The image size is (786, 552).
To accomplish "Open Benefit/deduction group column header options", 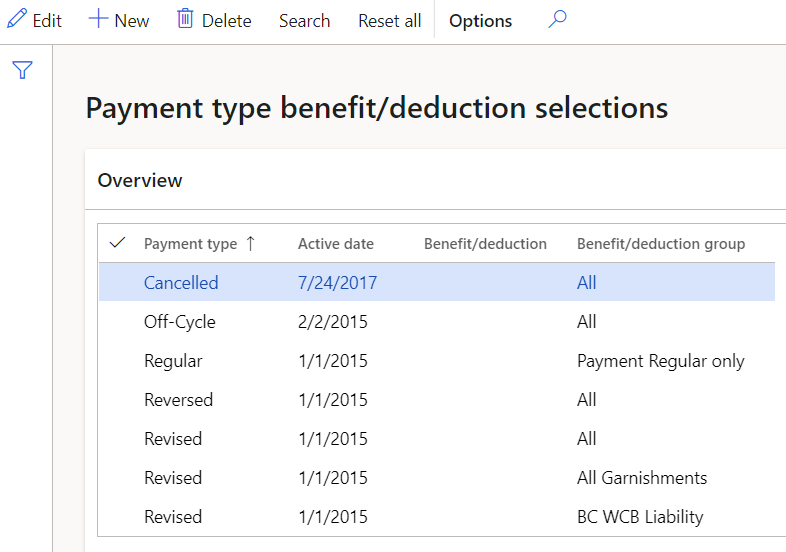I will [x=661, y=244].
